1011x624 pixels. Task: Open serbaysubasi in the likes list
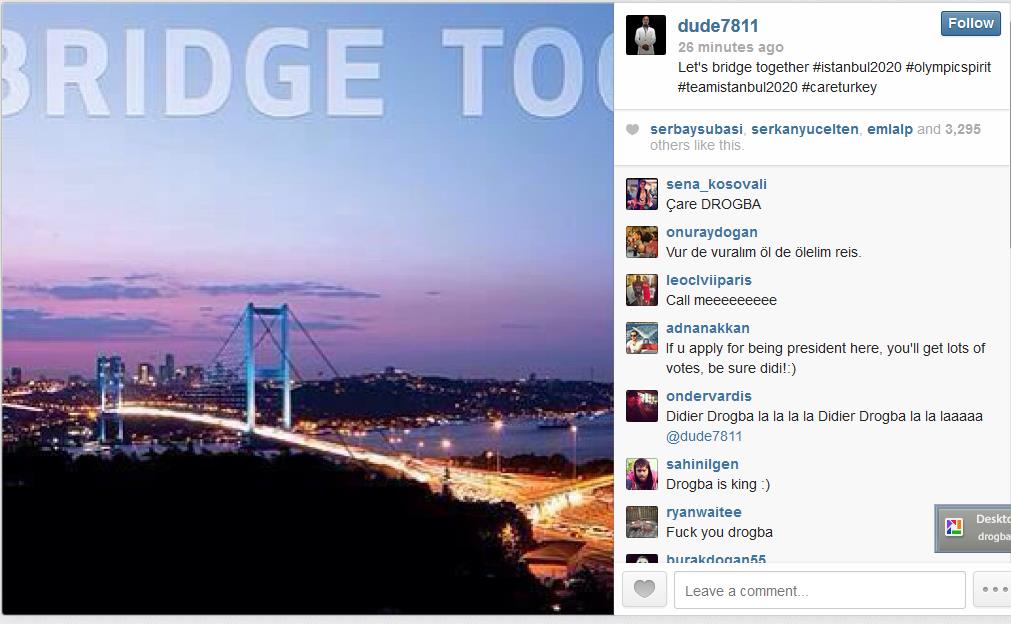(x=696, y=129)
